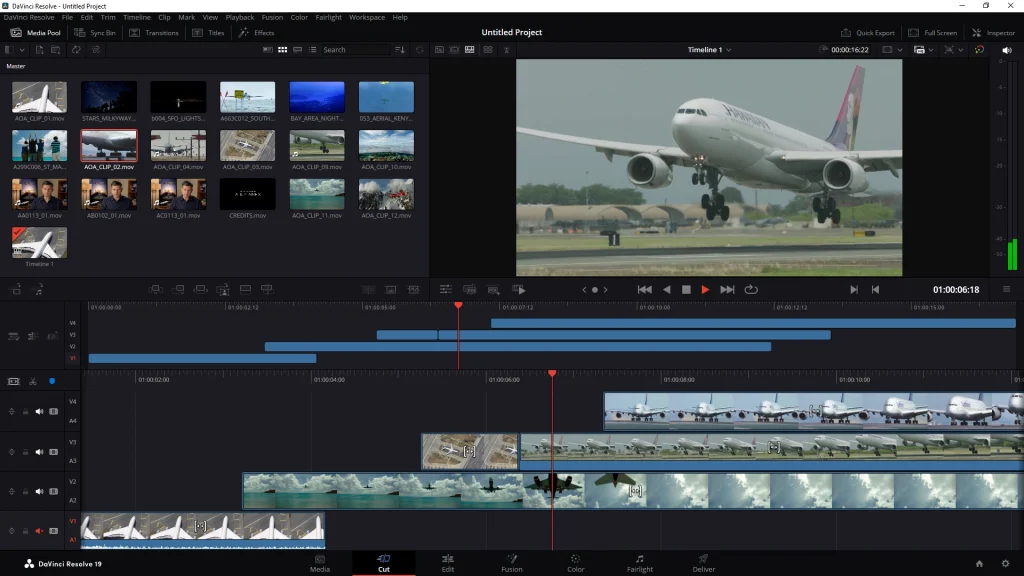
Task: Toggle loop playback
Action: [751, 289]
